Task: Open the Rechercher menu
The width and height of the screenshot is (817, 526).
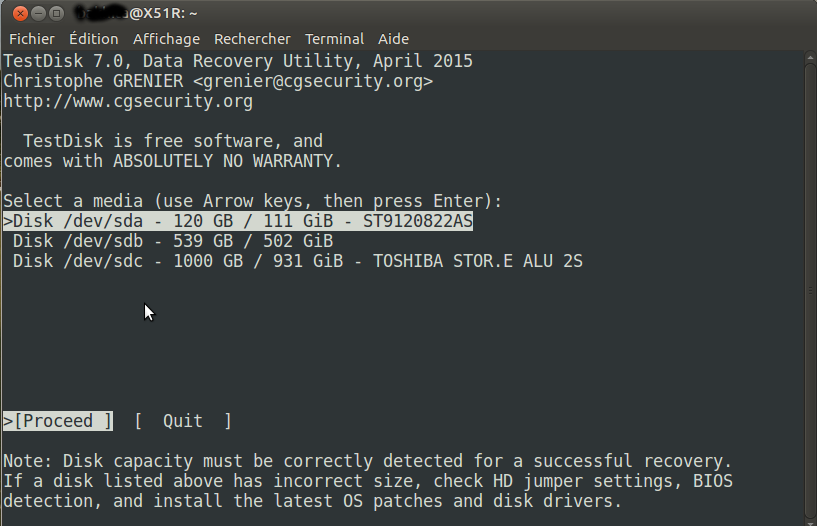Action: point(252,39)
